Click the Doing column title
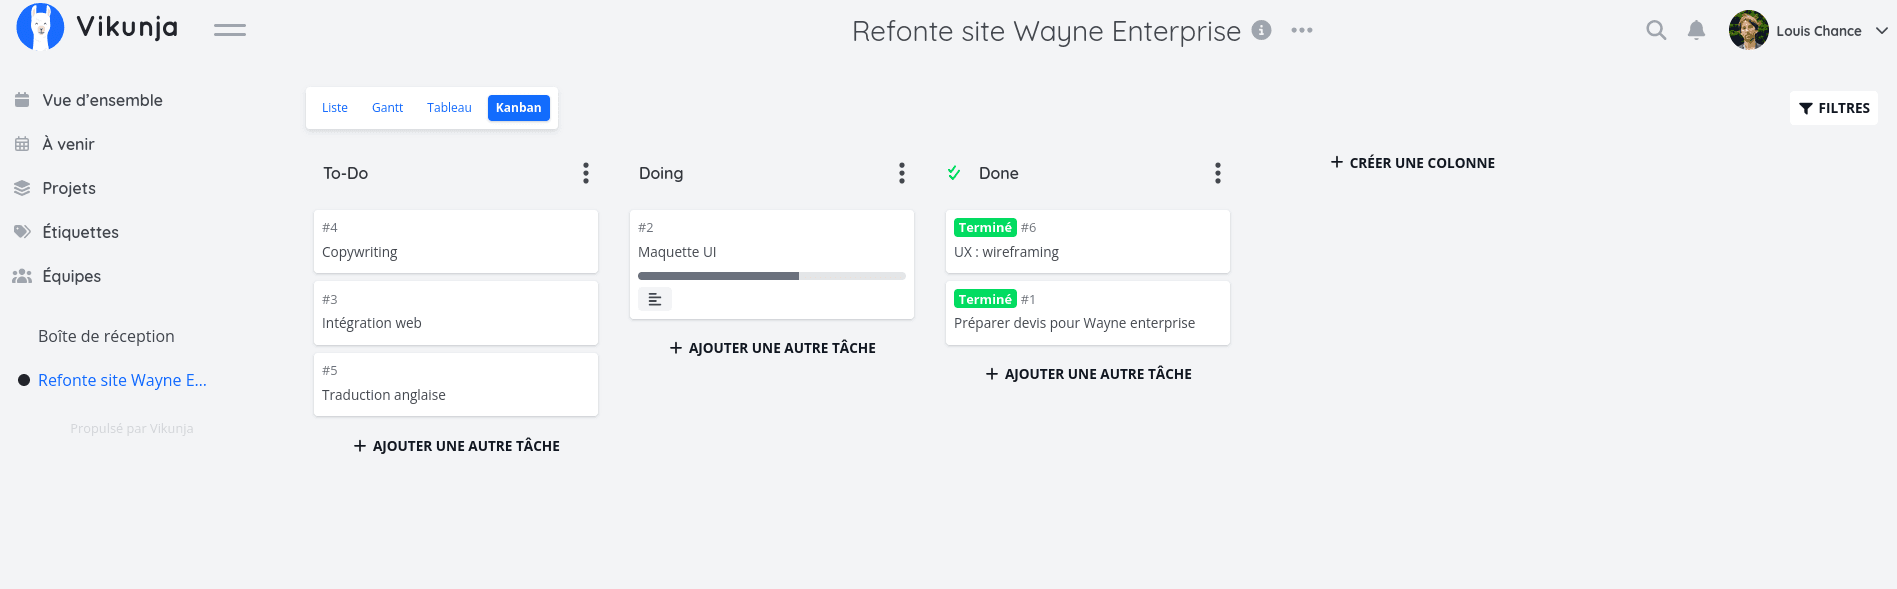 pyautogui.click(x=661, y=173)
